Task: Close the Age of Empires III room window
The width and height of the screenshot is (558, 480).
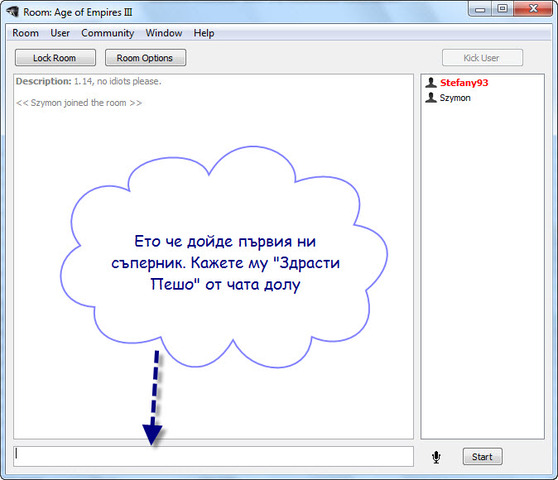Action: [533, 9]
